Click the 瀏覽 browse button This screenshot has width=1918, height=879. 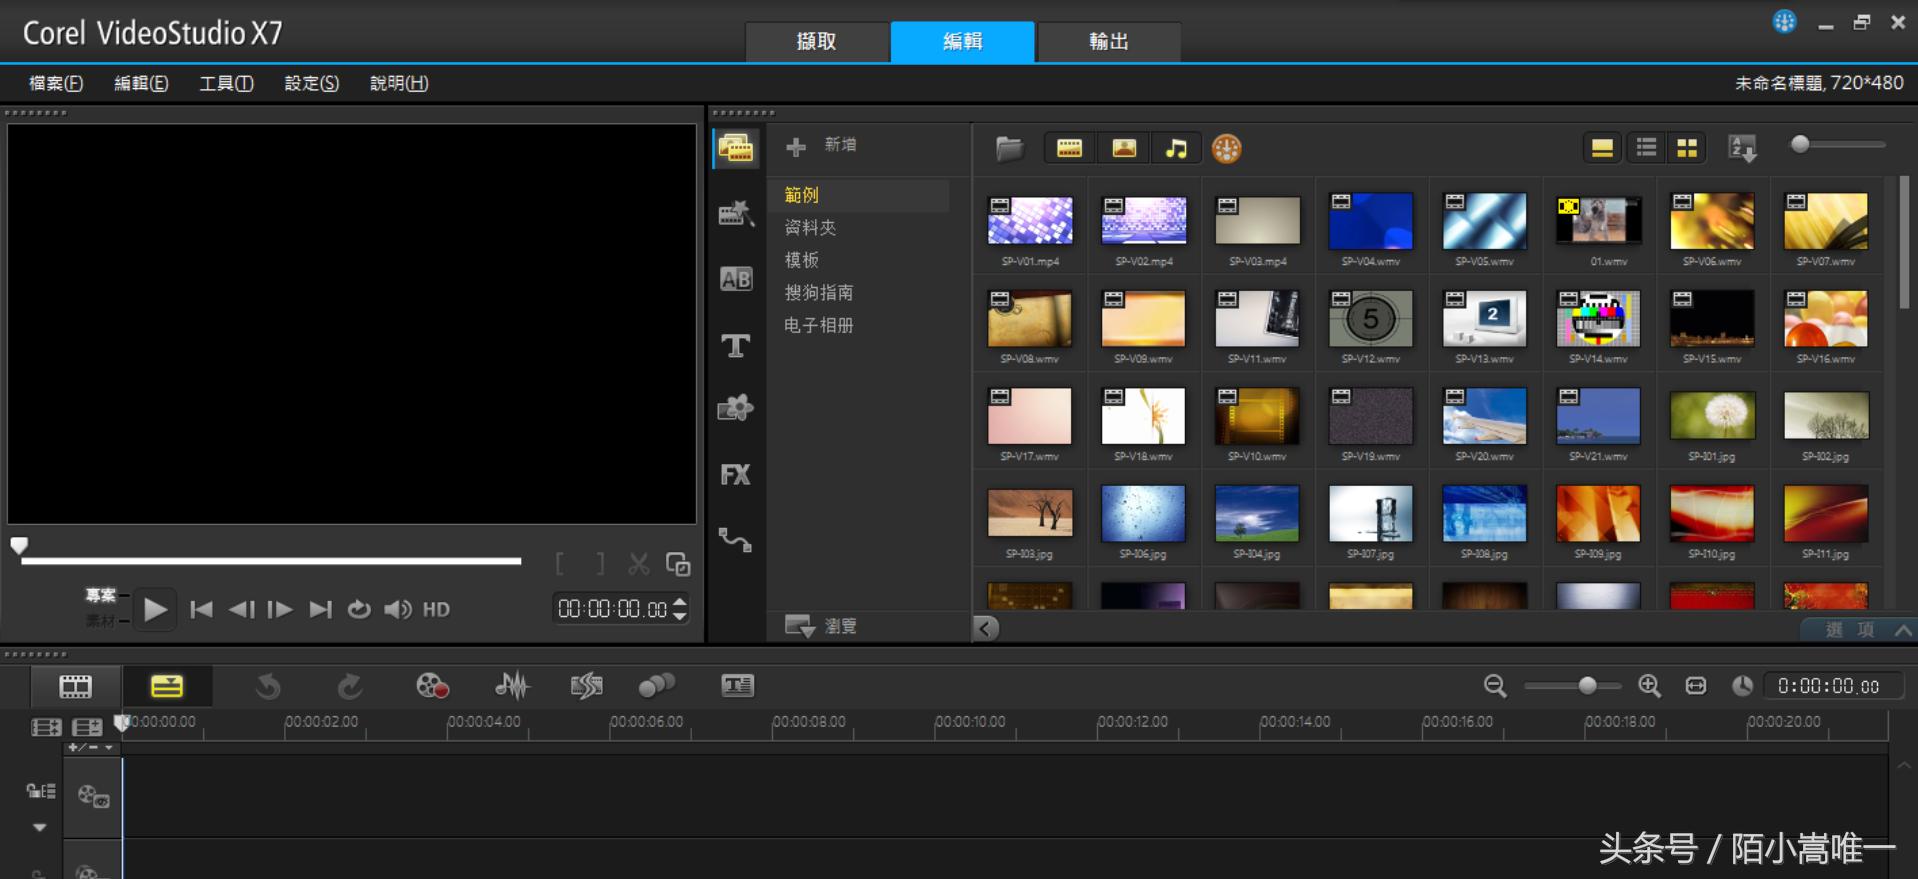(x=822, y=626)
